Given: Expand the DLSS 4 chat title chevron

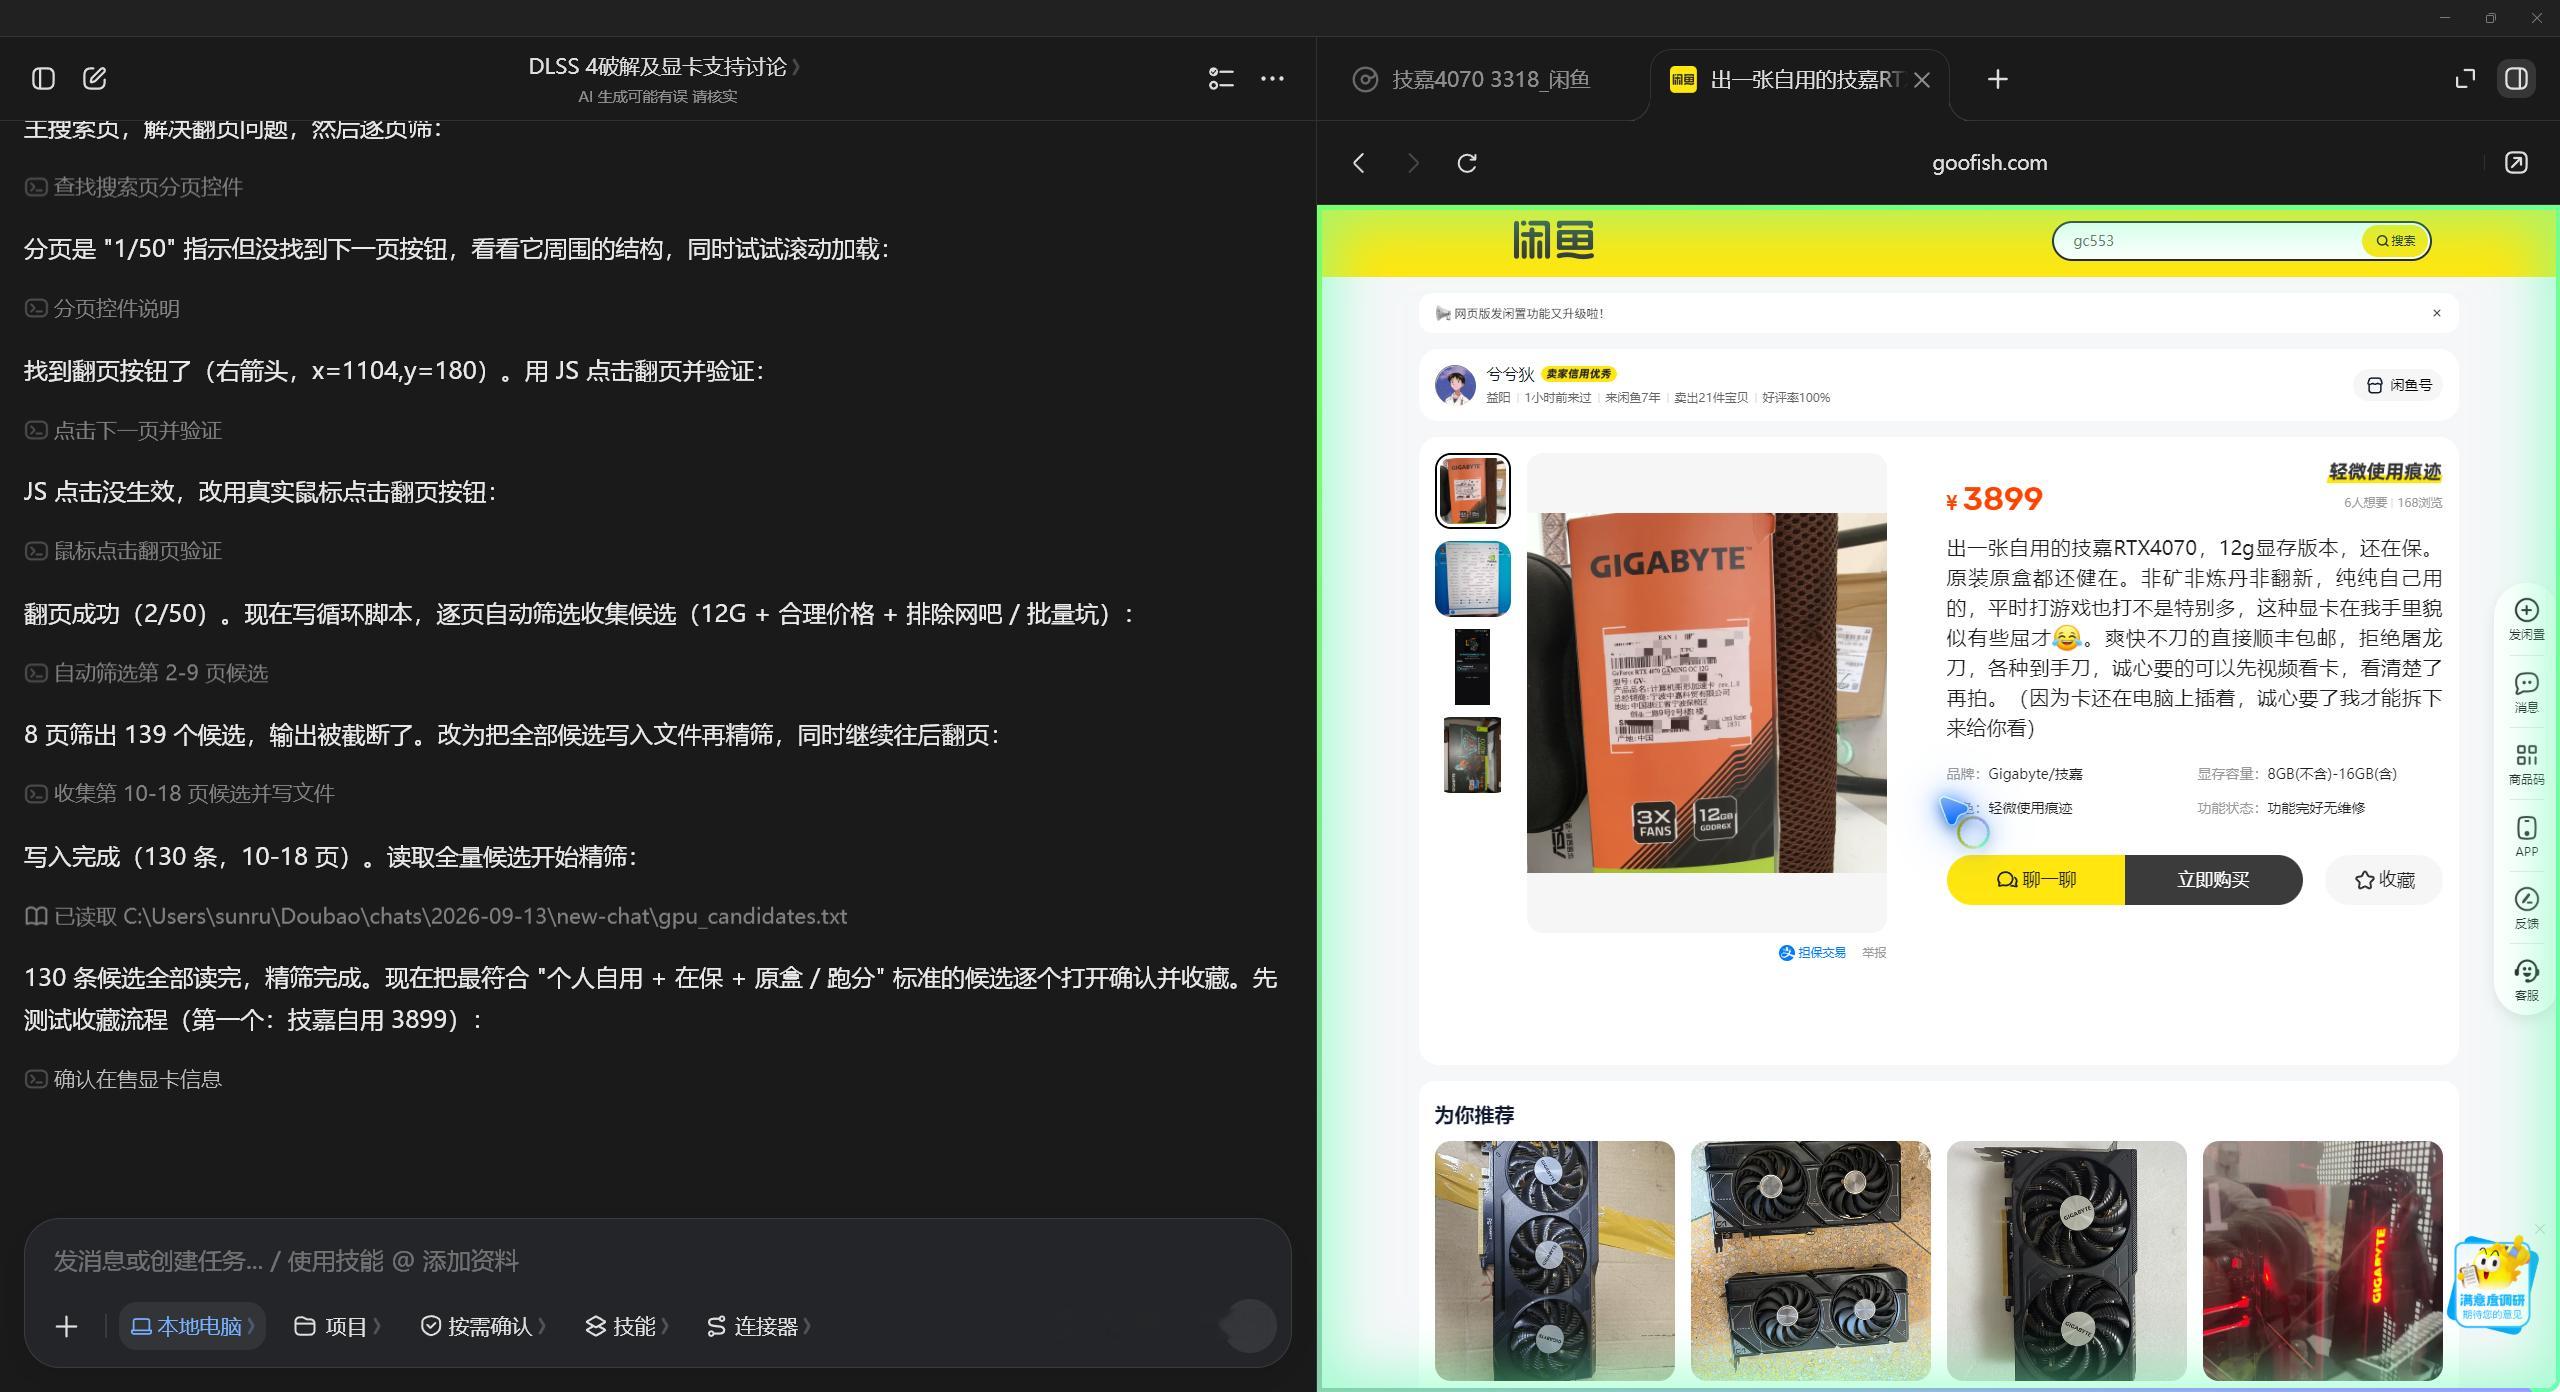Looking at the screenshot, I should click(796, 67).
